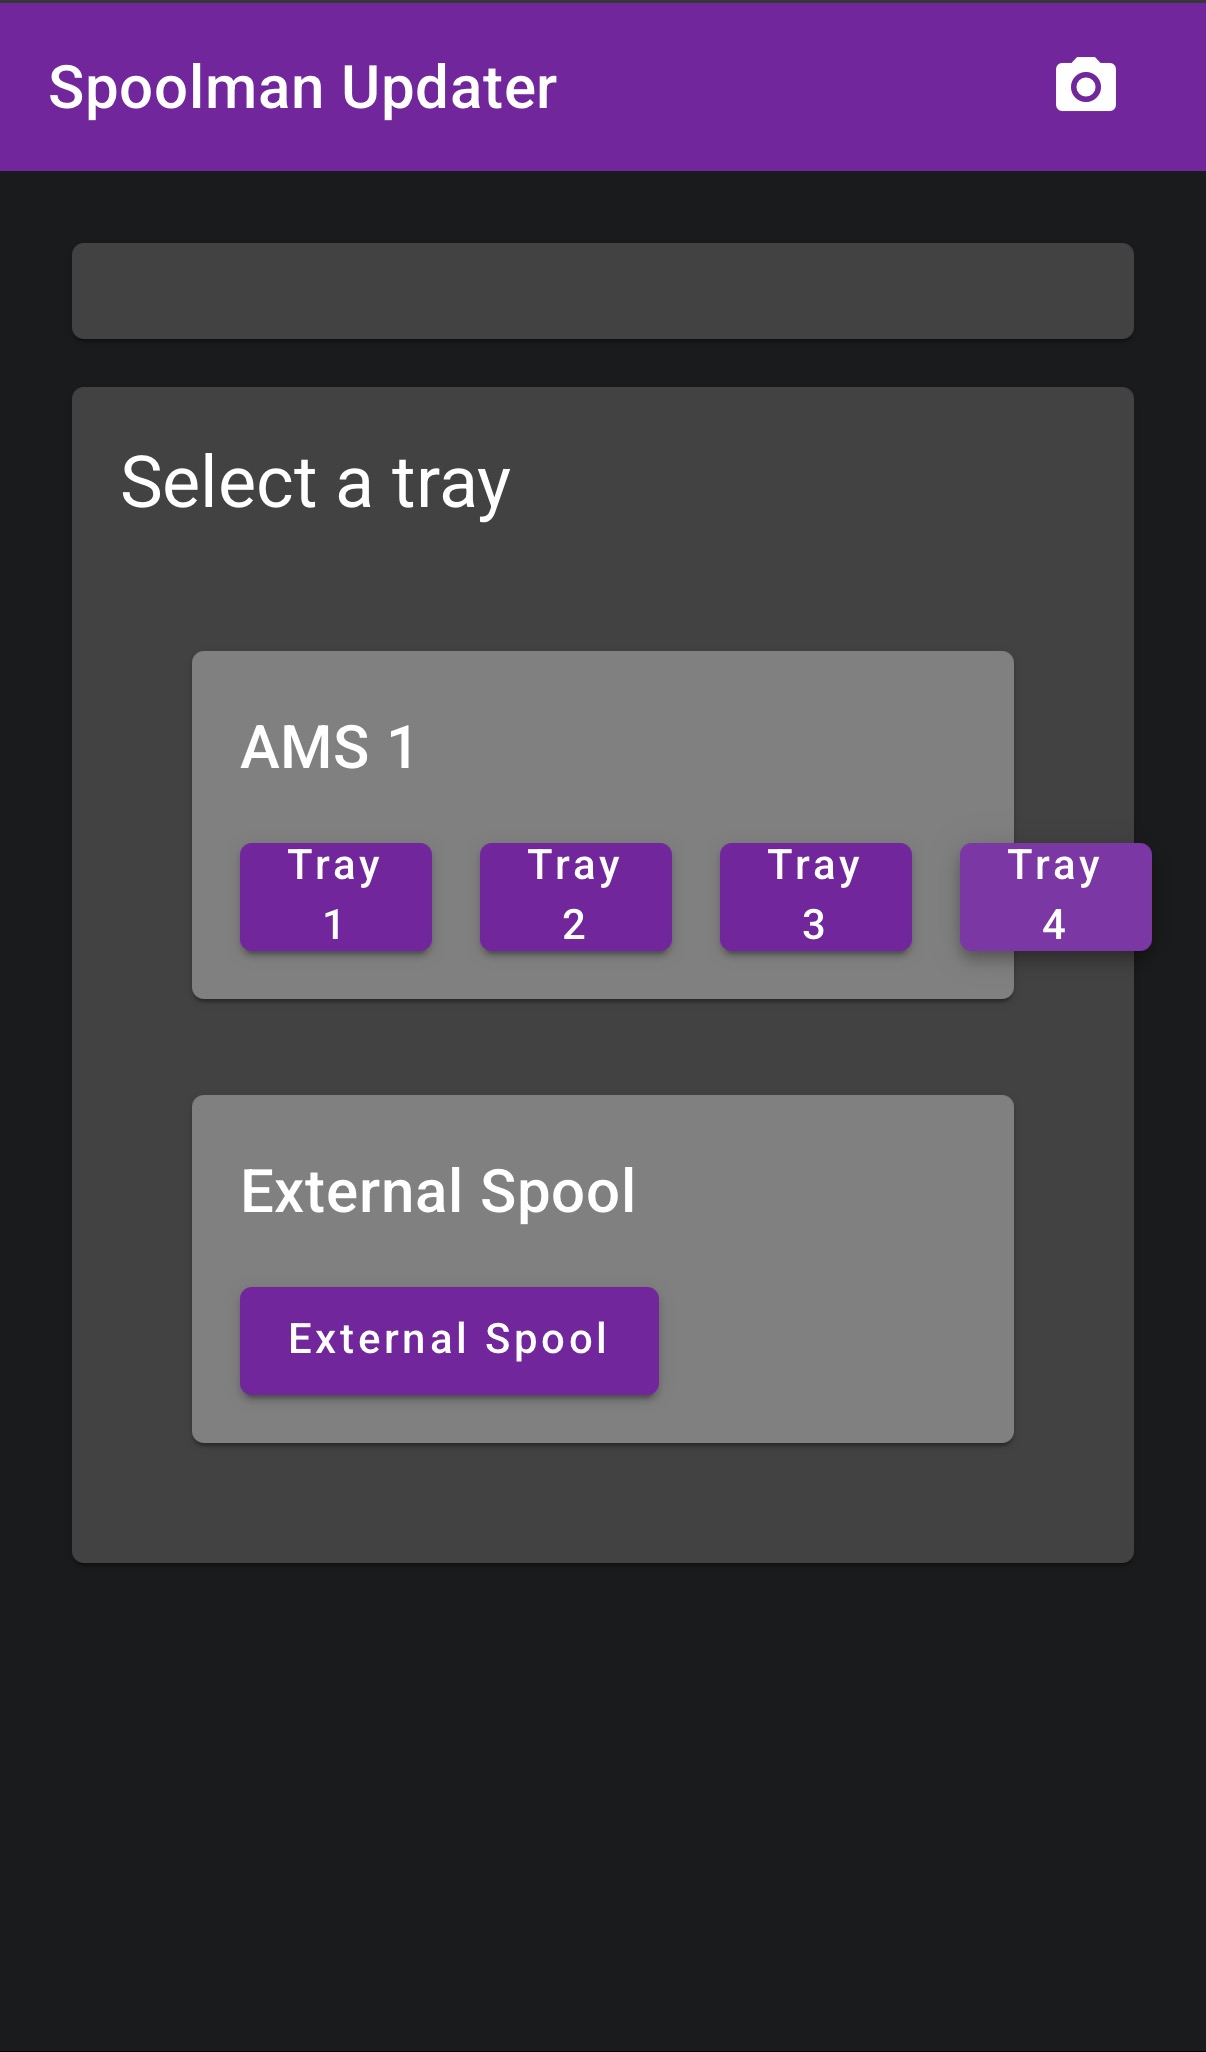This screenshot has width=1206, height=2052.
Task: Click the Select a tray heading
Action: pos(315,483)
